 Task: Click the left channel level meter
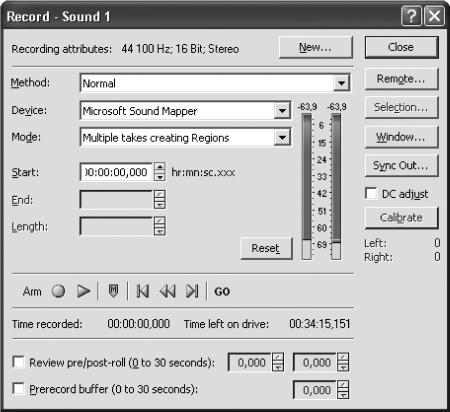307,186
